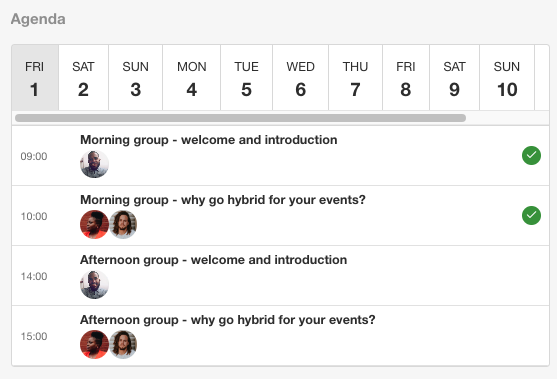Go to WED 6 agenda day

tap(301, 78)
